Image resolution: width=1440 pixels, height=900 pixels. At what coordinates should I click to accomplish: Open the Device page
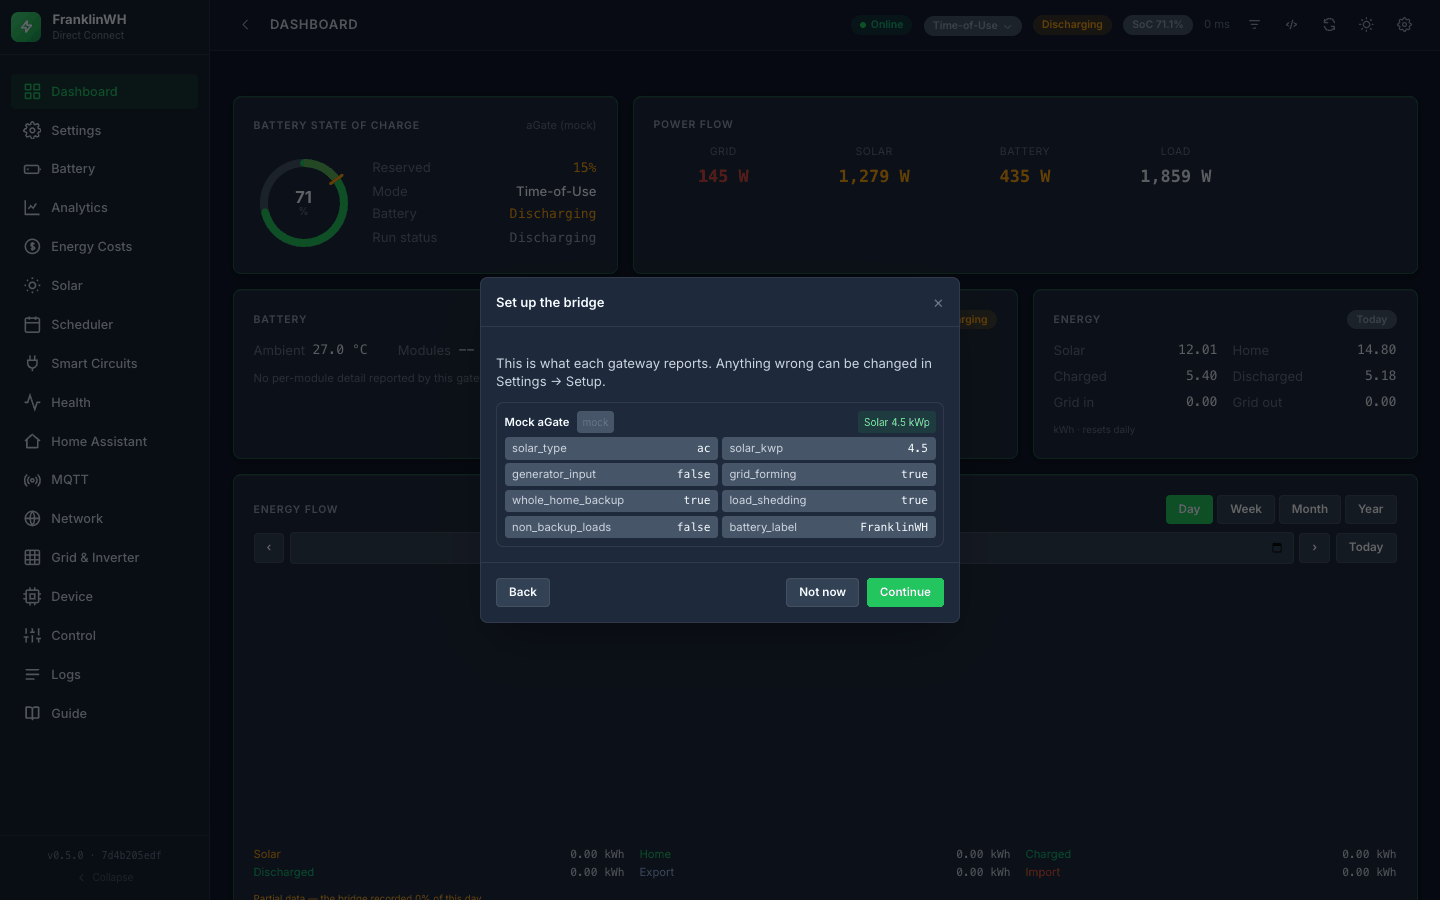tap(104, 597)
